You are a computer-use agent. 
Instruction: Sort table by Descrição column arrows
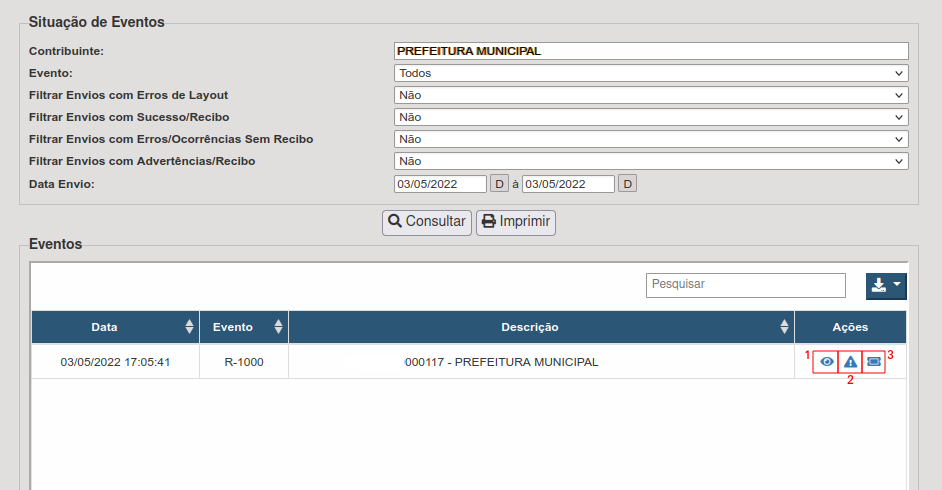[784, 327]
